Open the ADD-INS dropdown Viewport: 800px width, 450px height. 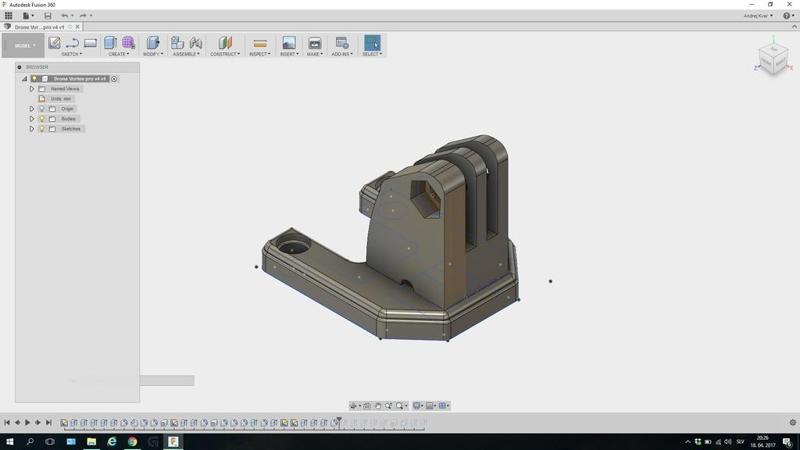(x=342, y=54)
